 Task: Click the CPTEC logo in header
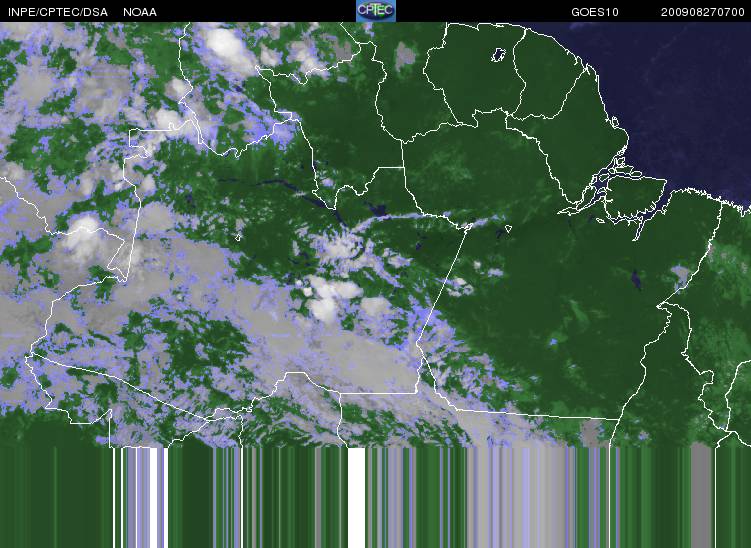coord(376,11)
